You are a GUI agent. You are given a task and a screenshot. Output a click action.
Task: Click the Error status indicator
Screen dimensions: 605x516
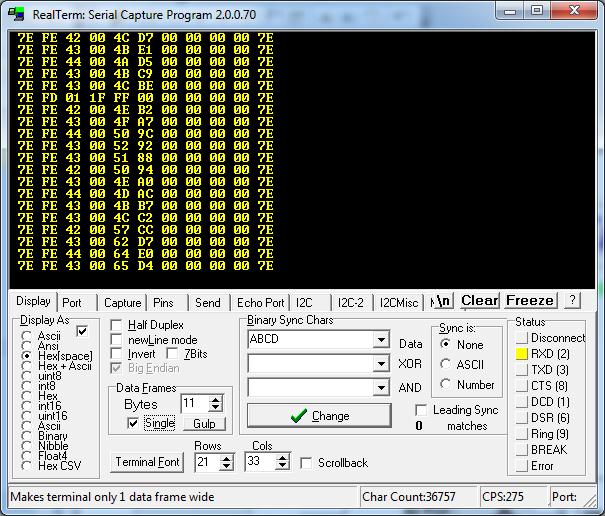(x=521, y=466)
